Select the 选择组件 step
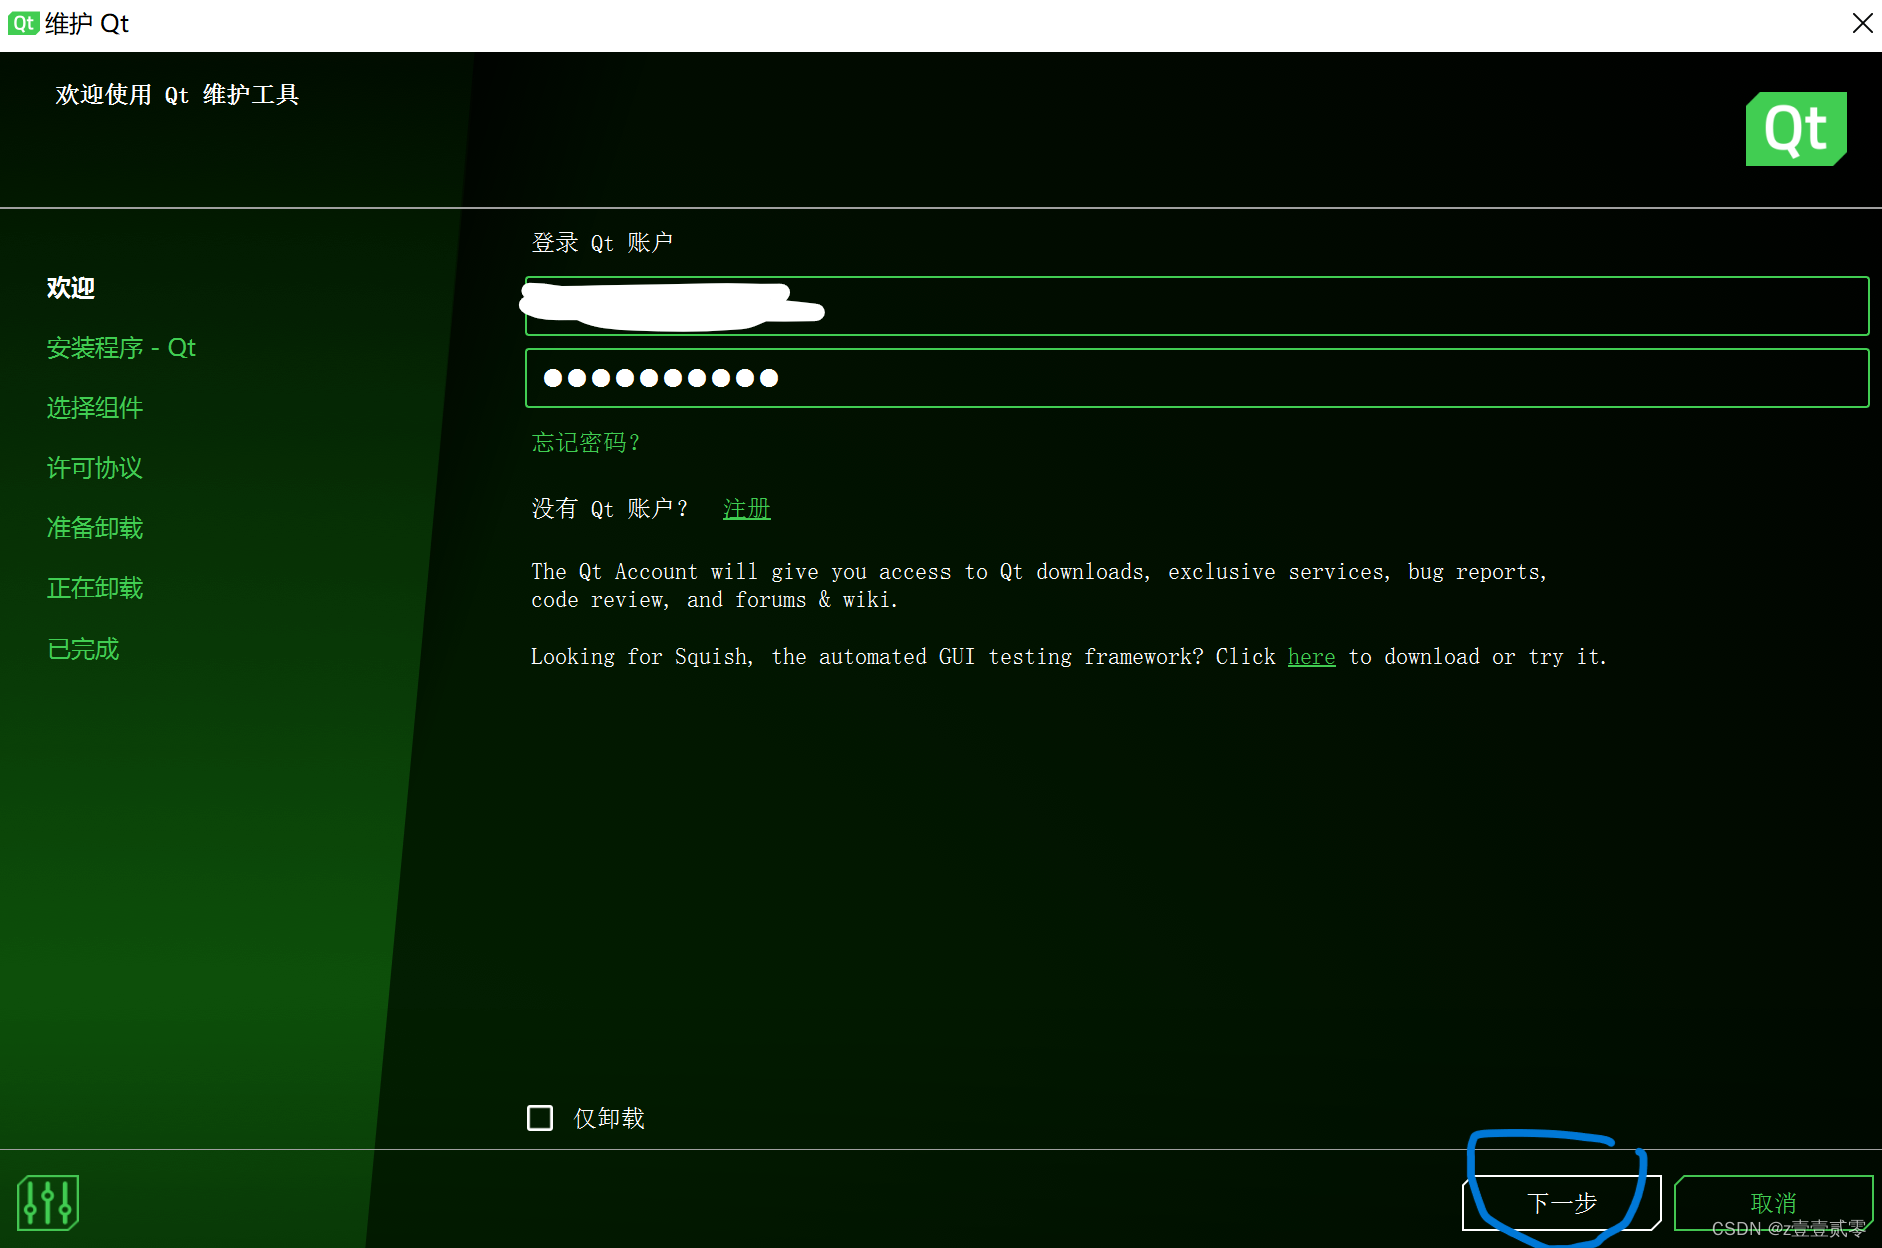Viewport: 1882px width, 1248px height. (x=95, y=408)
